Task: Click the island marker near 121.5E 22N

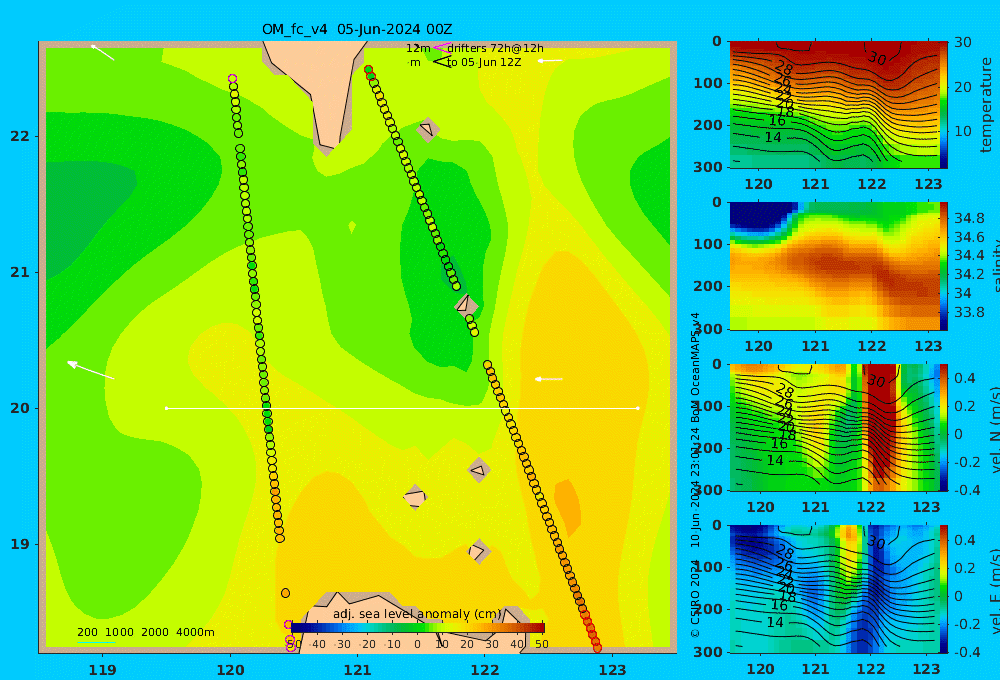Action: coord(427,130)
